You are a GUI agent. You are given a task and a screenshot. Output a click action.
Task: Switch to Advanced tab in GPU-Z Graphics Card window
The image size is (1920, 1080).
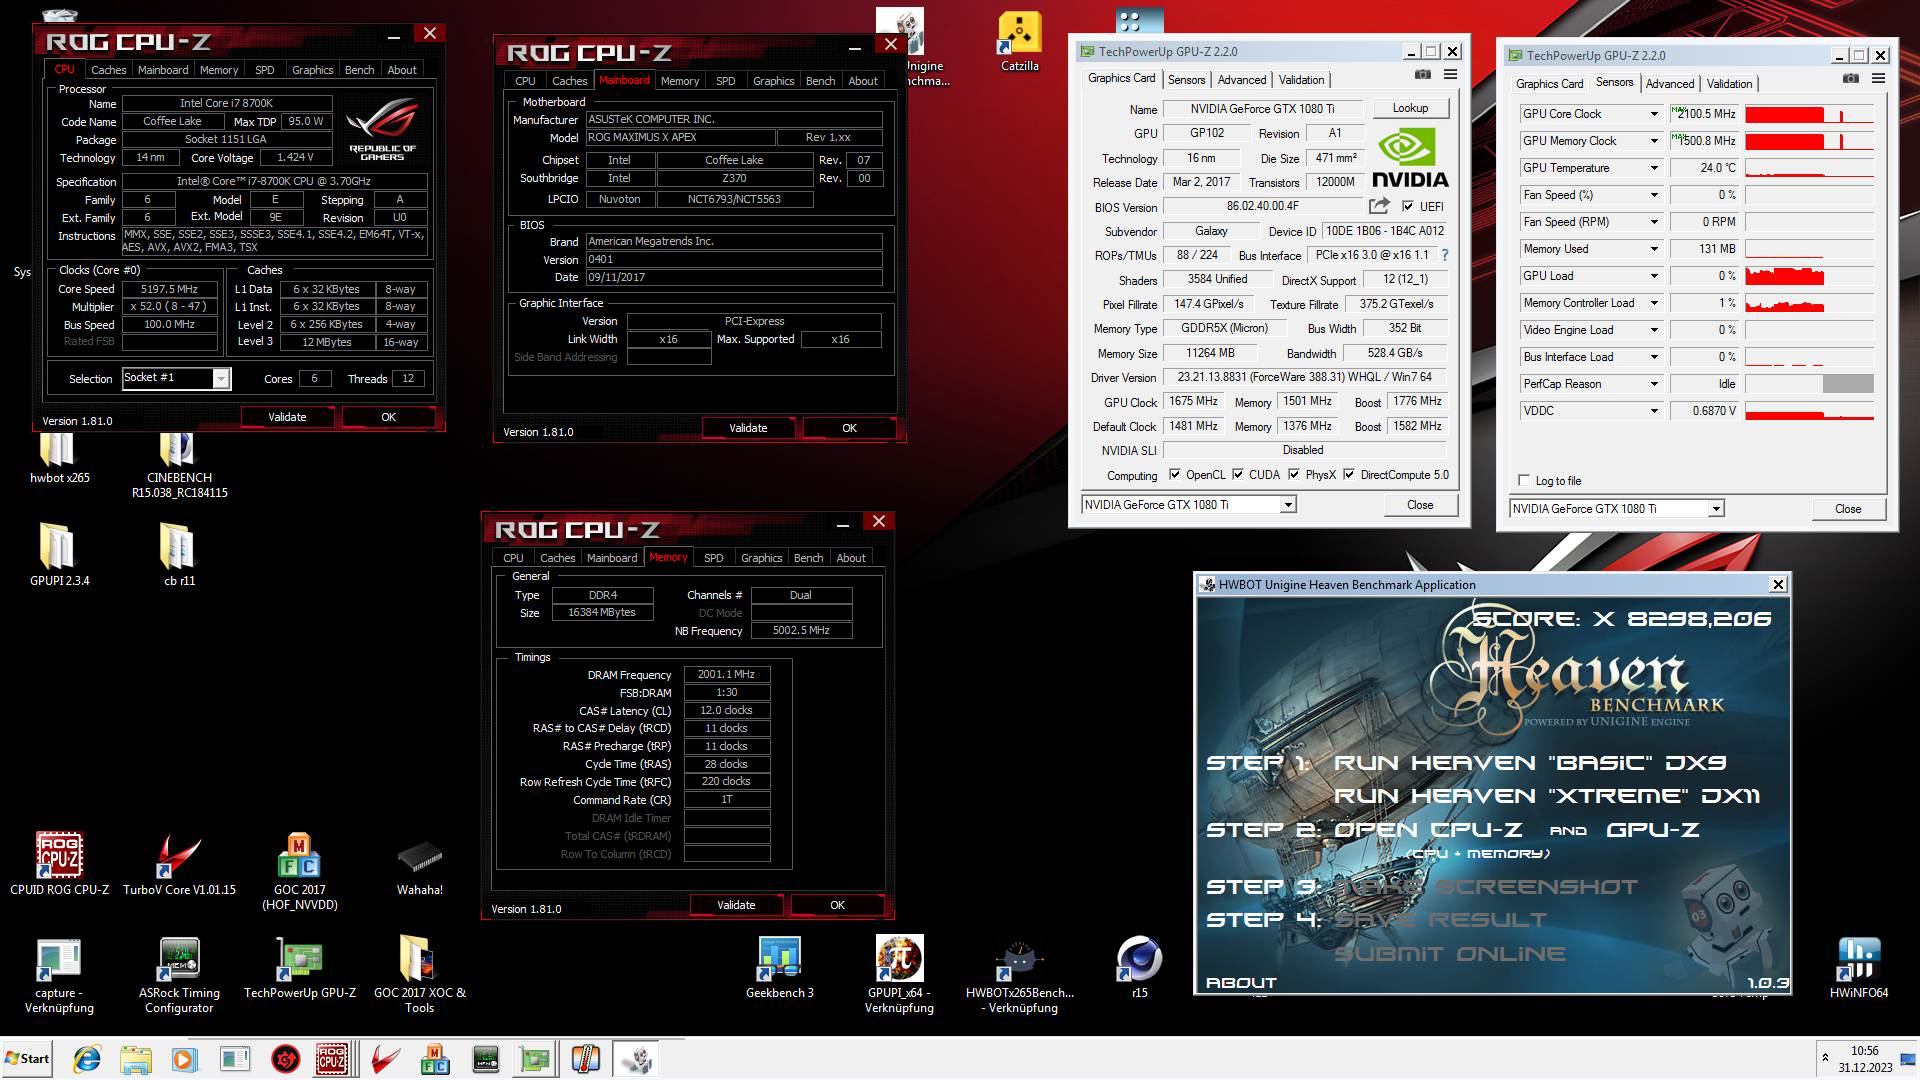click(1241, 80)
